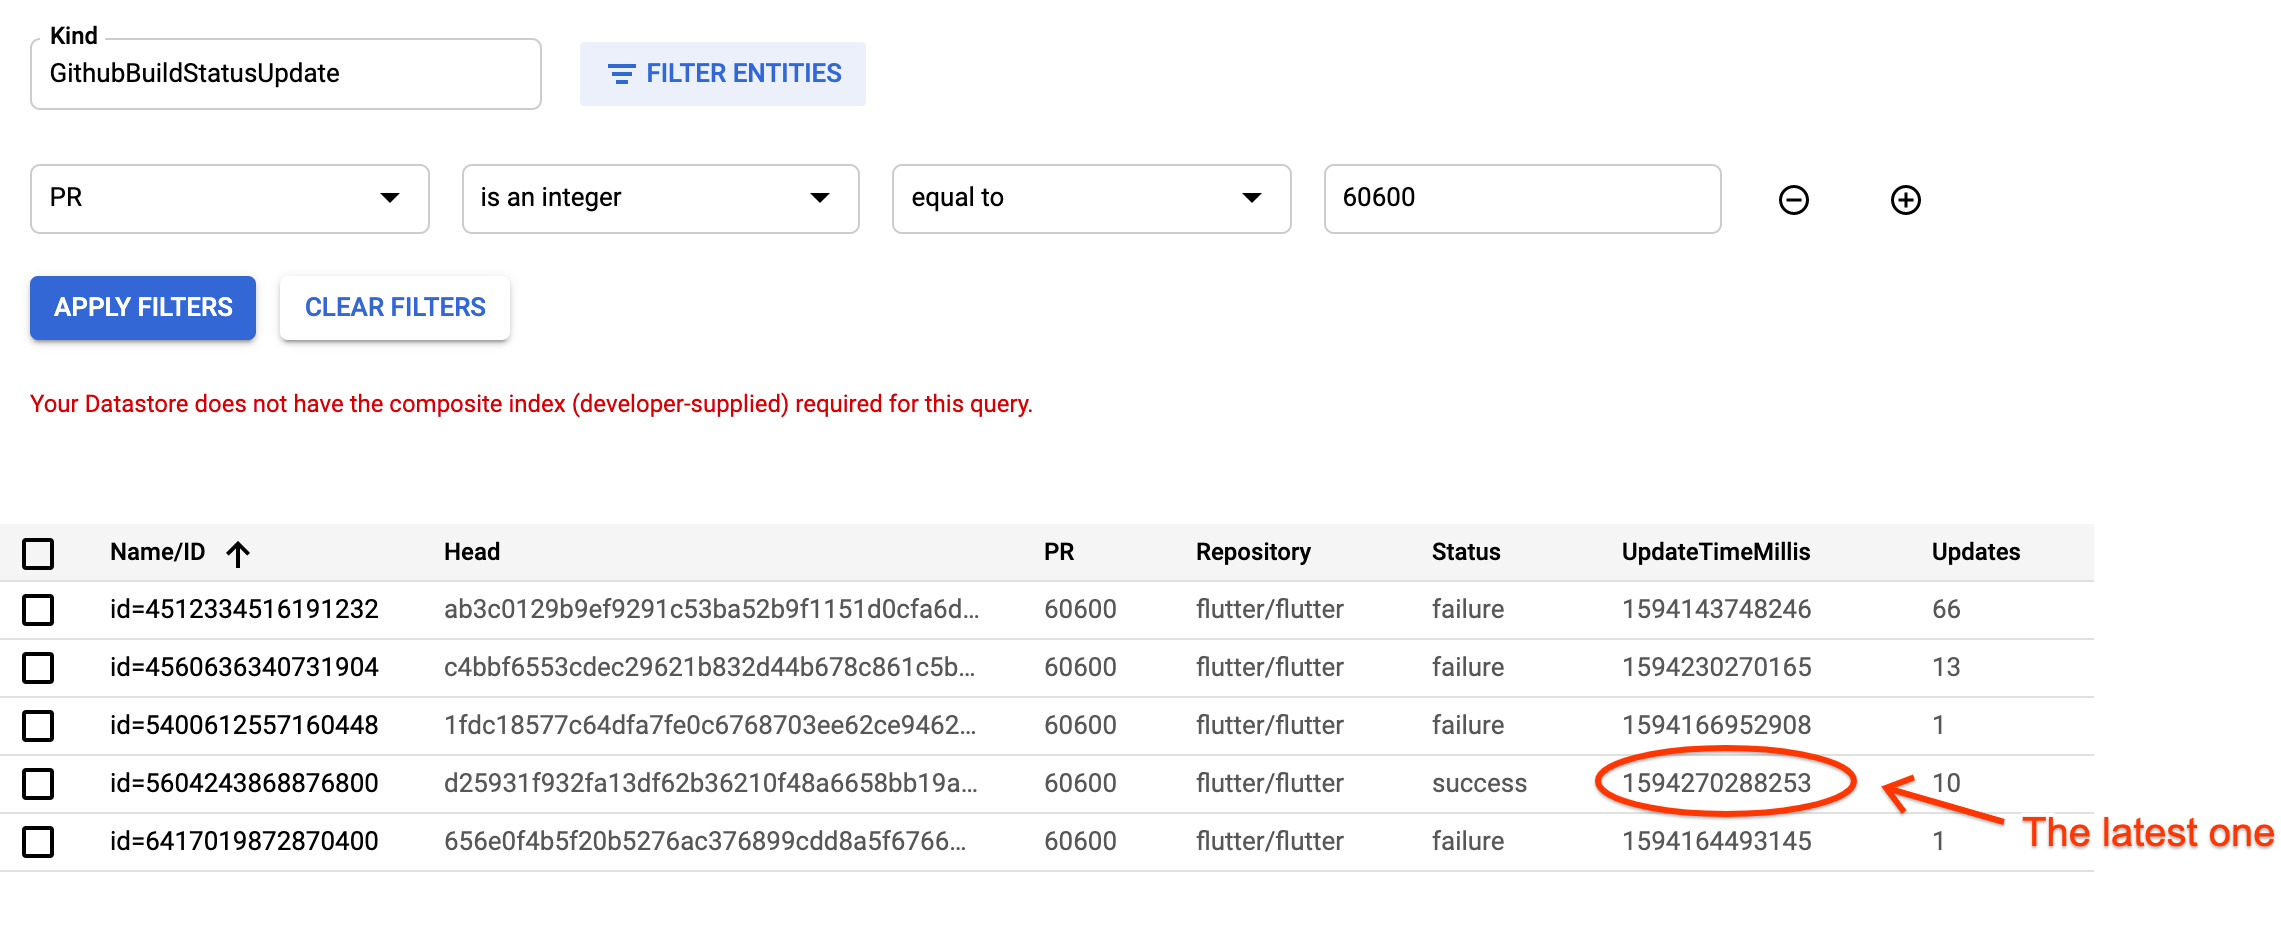
Task: Select the checkbox for id=4512334516191232
Action: pyautogui.click(x=38, y=609)
